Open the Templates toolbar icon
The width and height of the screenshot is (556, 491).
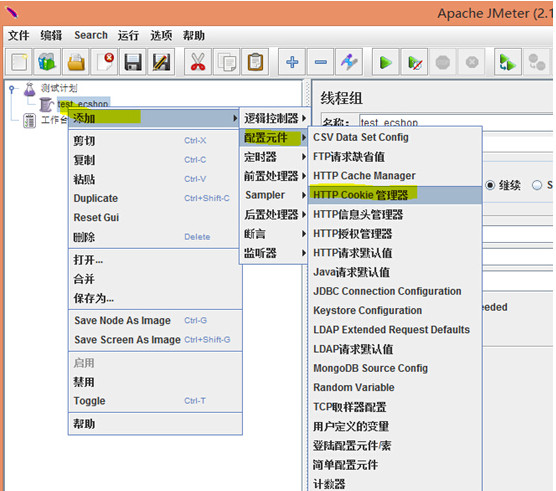click(x=47, y=62)
